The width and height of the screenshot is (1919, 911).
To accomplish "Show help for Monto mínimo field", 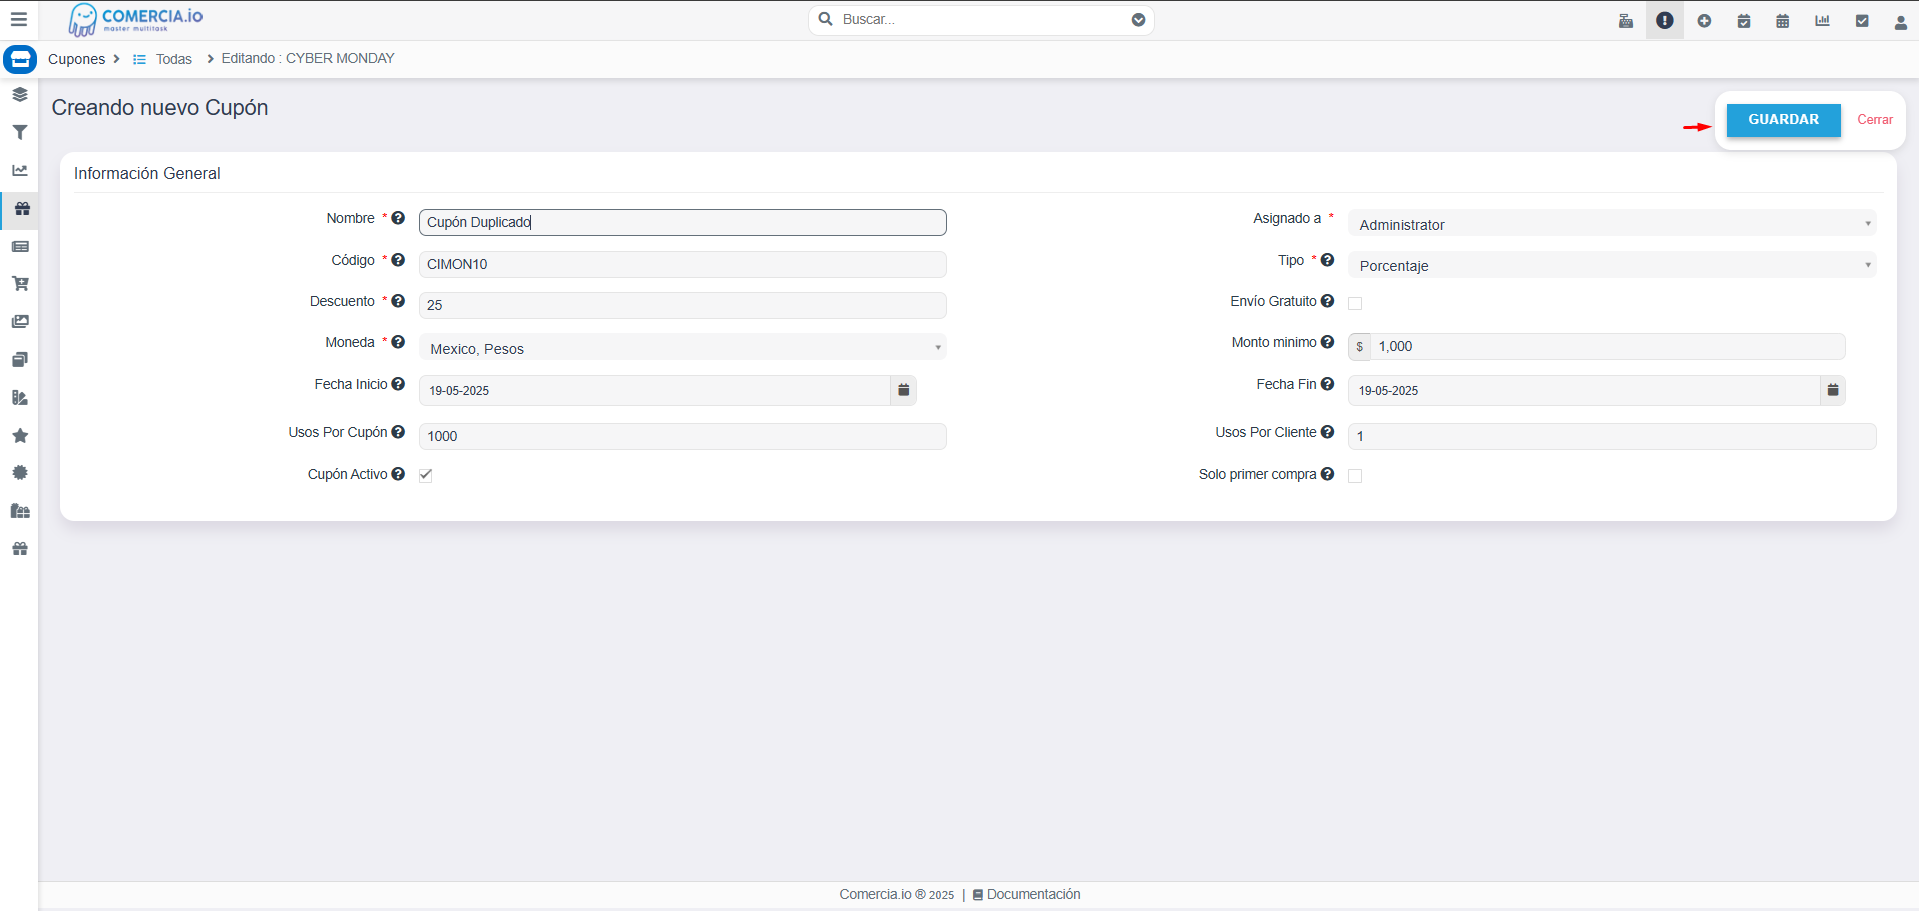I will point(1327,342).
